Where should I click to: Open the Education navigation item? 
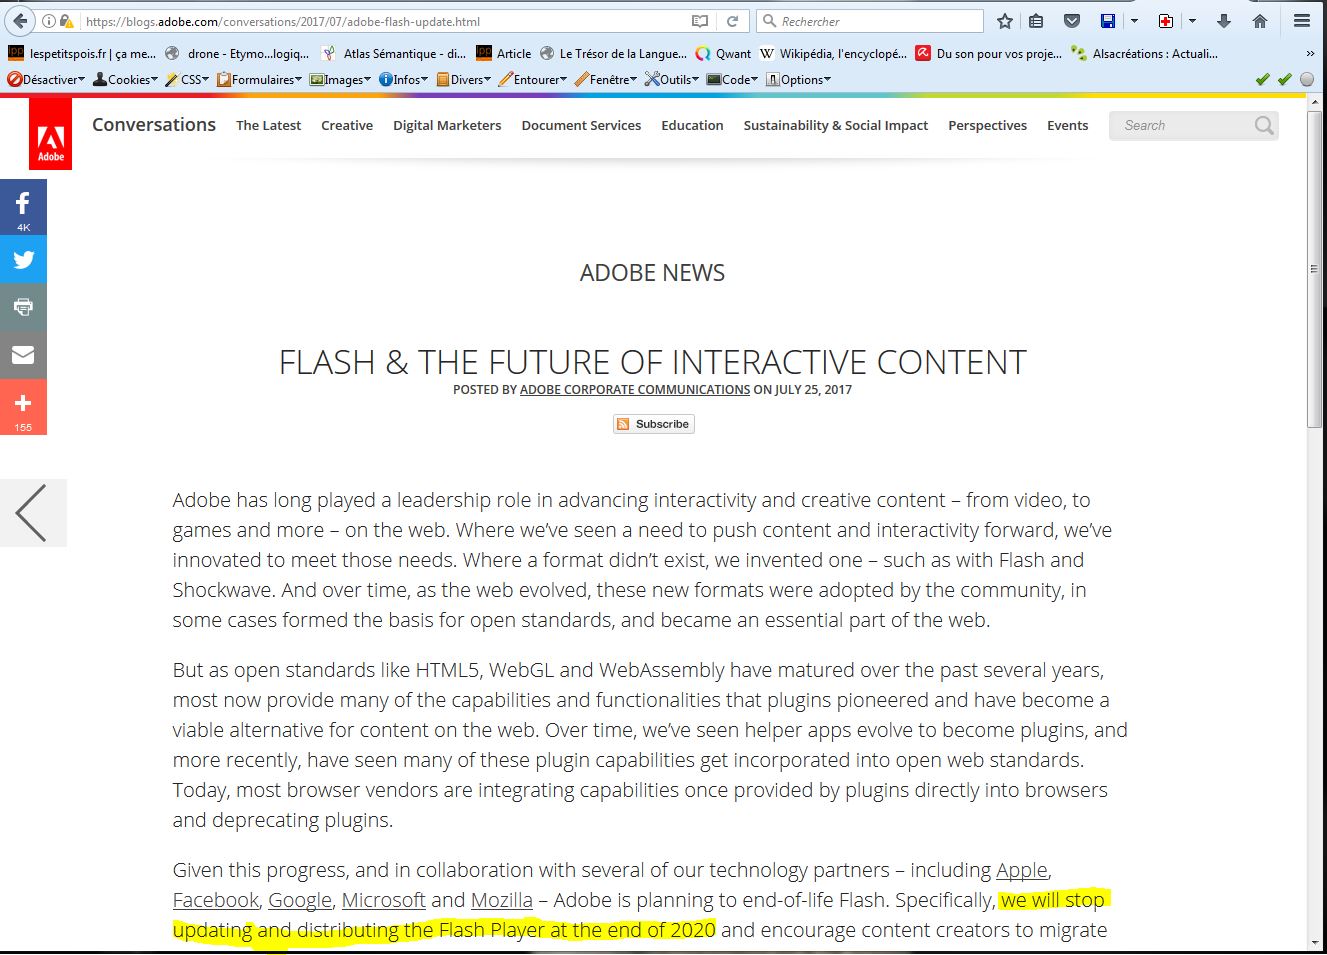692,125
